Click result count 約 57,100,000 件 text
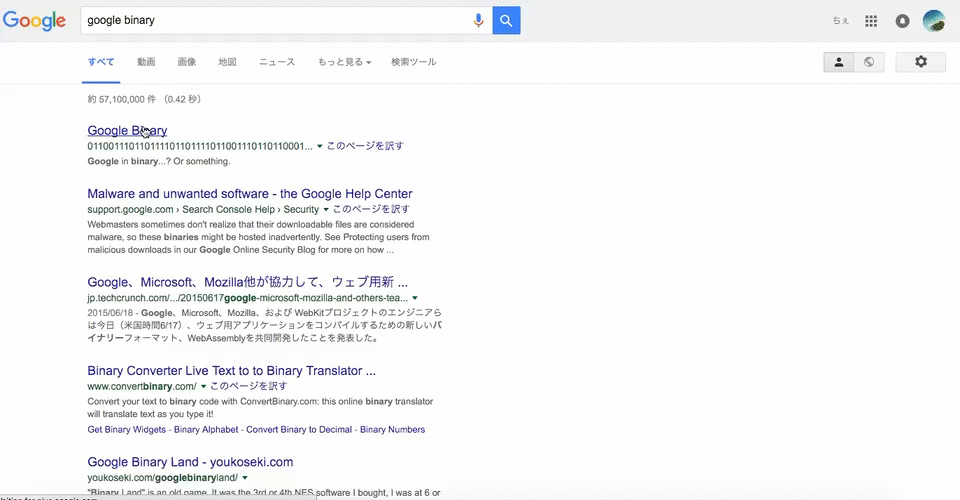The width and height of the screenshot is (960, 500). tap(121, 99)
